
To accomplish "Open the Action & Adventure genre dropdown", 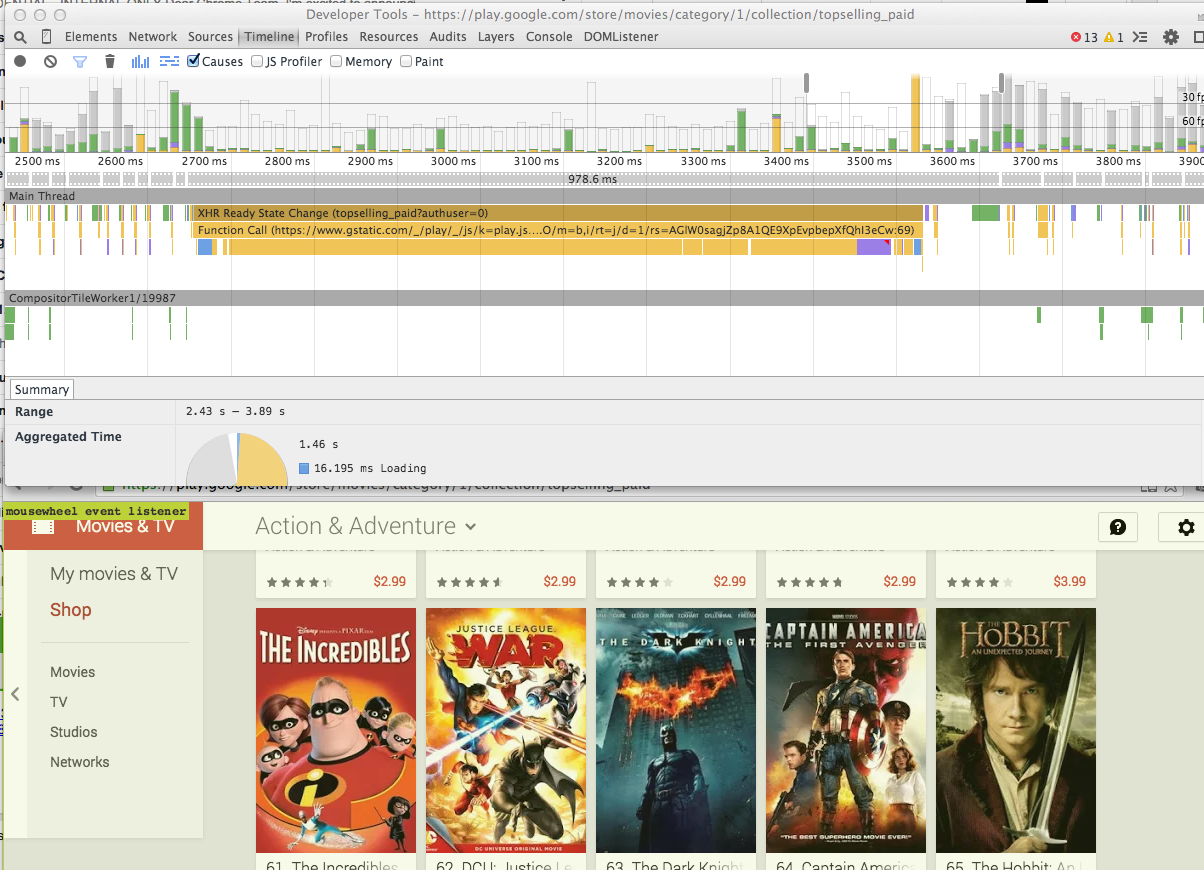I will (366, 526).
